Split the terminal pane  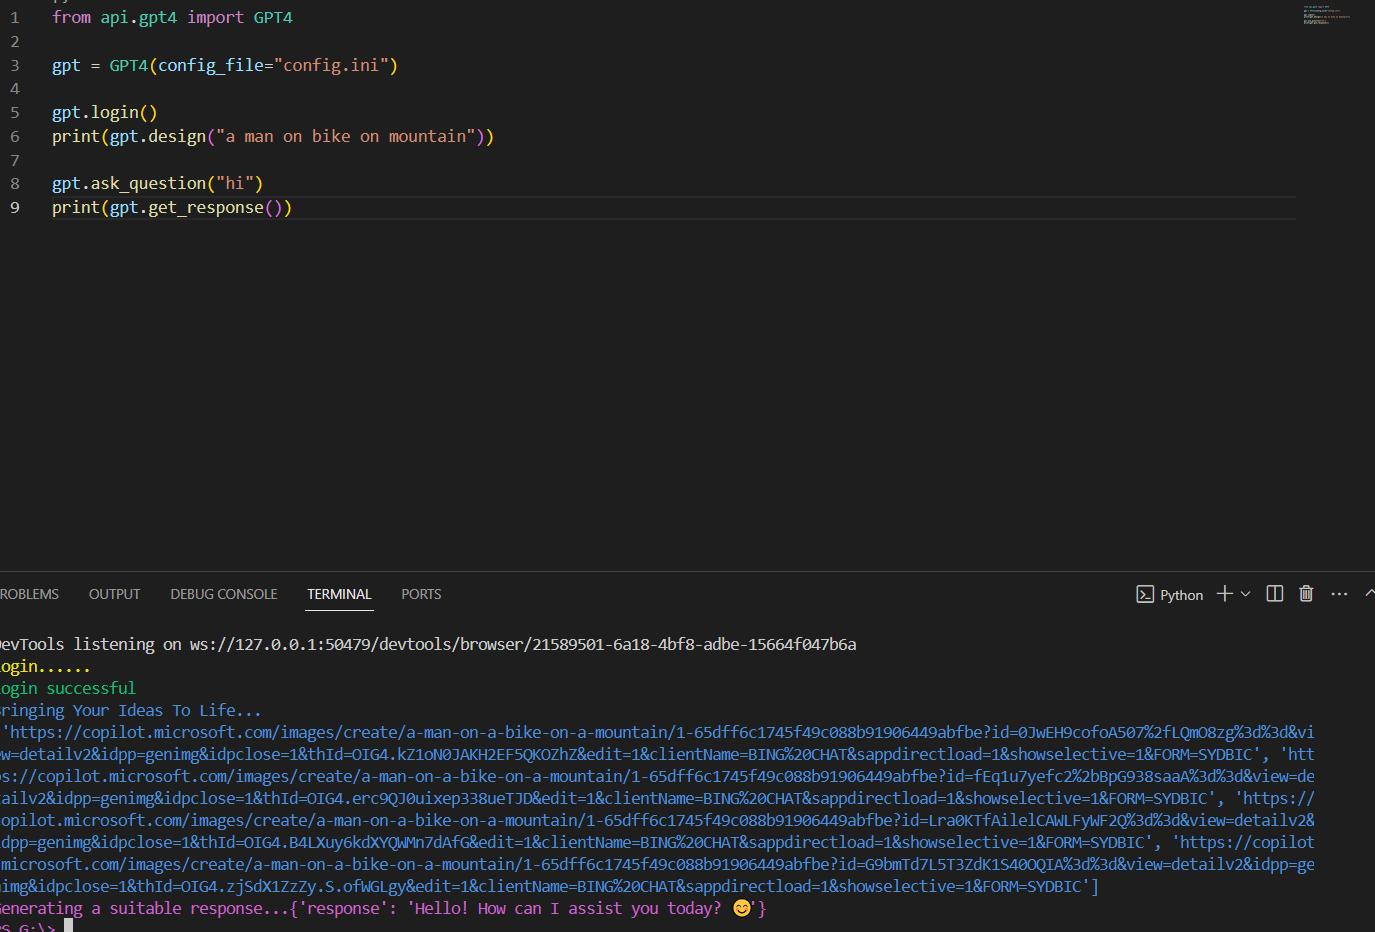click(1274, 594)
